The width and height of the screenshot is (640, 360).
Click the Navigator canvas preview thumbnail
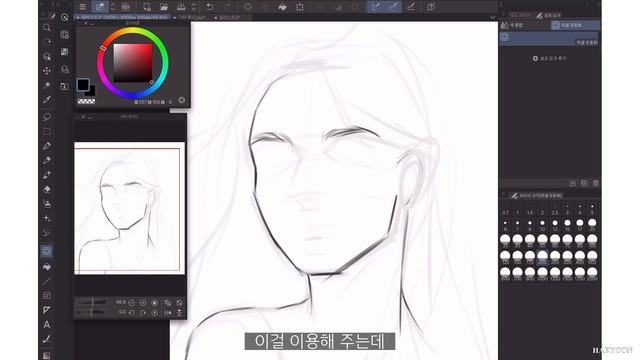click(x=129, y=208)
